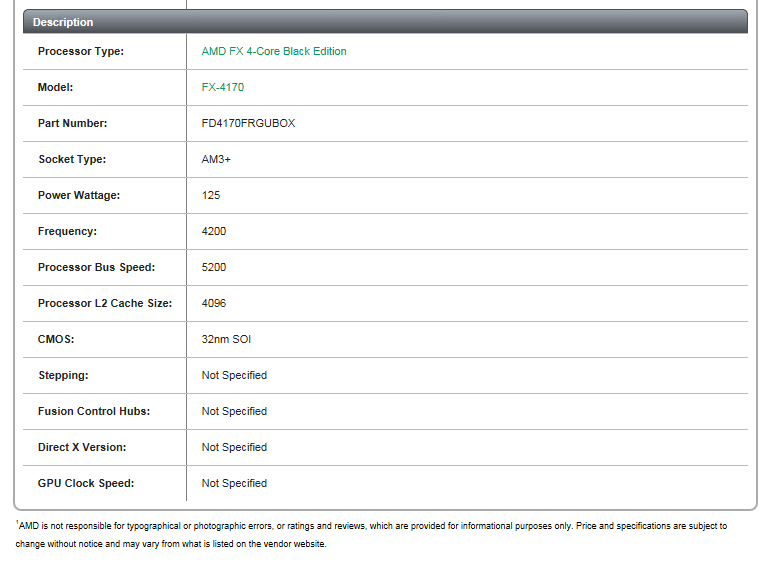Click the Description section header
The width and height of the screenshot is (773, 571).
tap(63, 22)
